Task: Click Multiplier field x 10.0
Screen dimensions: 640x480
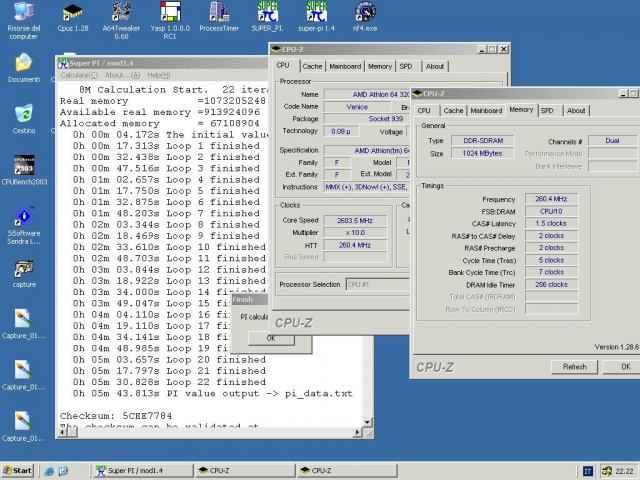Action: pos(355,233)
